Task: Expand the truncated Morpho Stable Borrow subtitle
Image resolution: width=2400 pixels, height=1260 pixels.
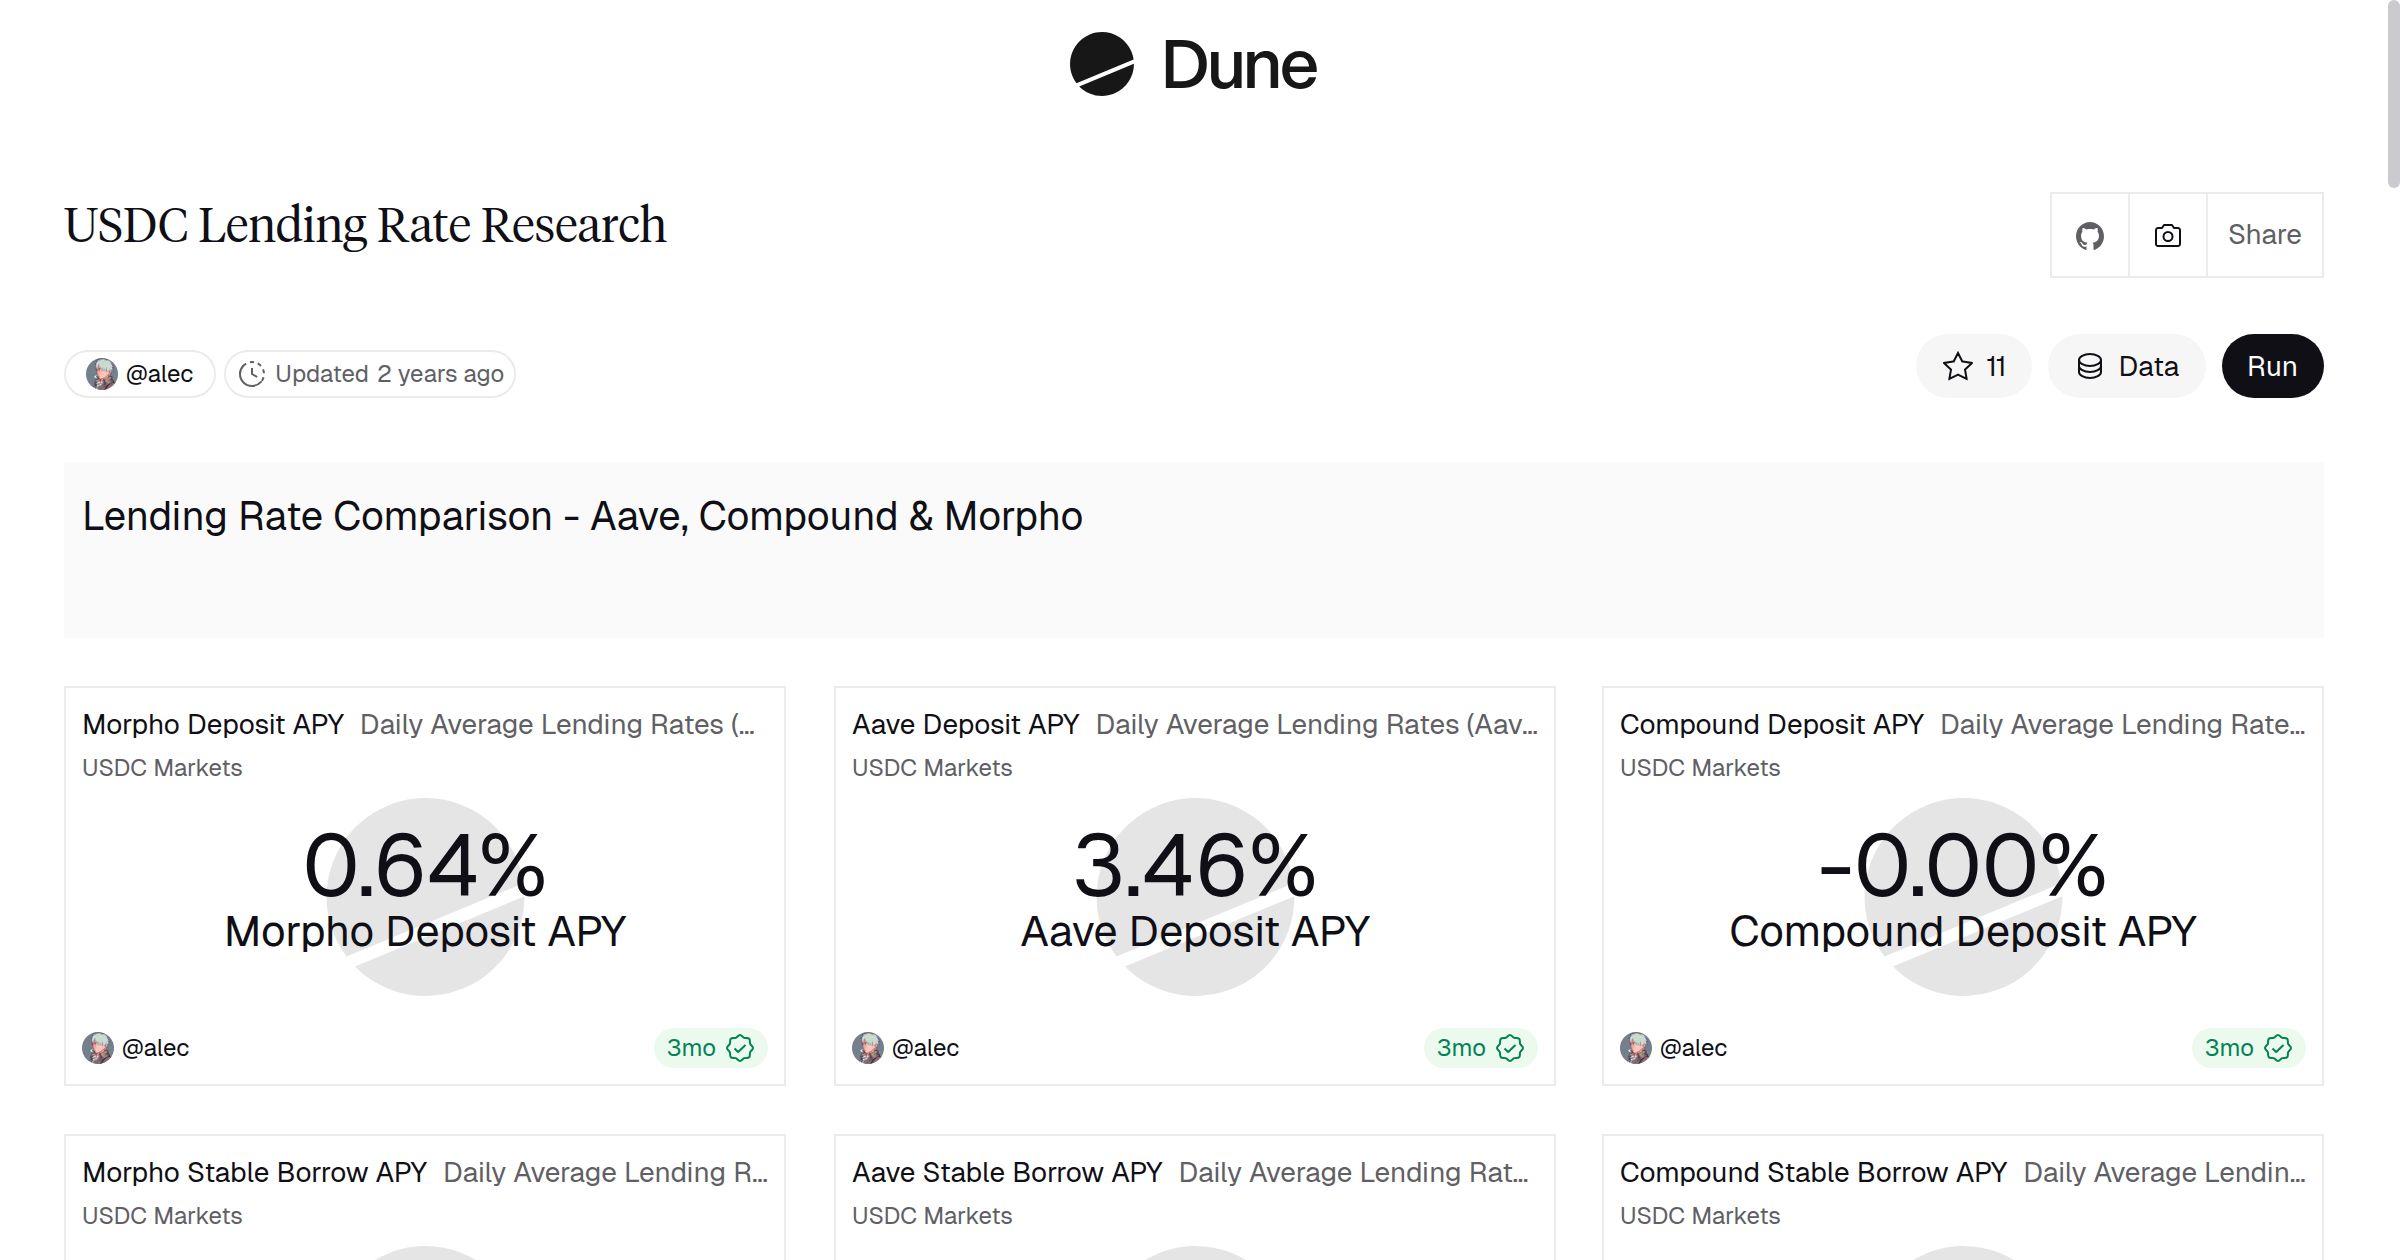Action: pyautogui.click(x=608, y=1172)
